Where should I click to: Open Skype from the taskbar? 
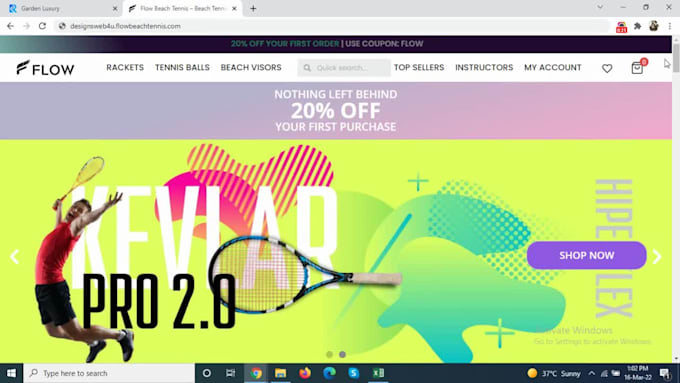[354, 373]
